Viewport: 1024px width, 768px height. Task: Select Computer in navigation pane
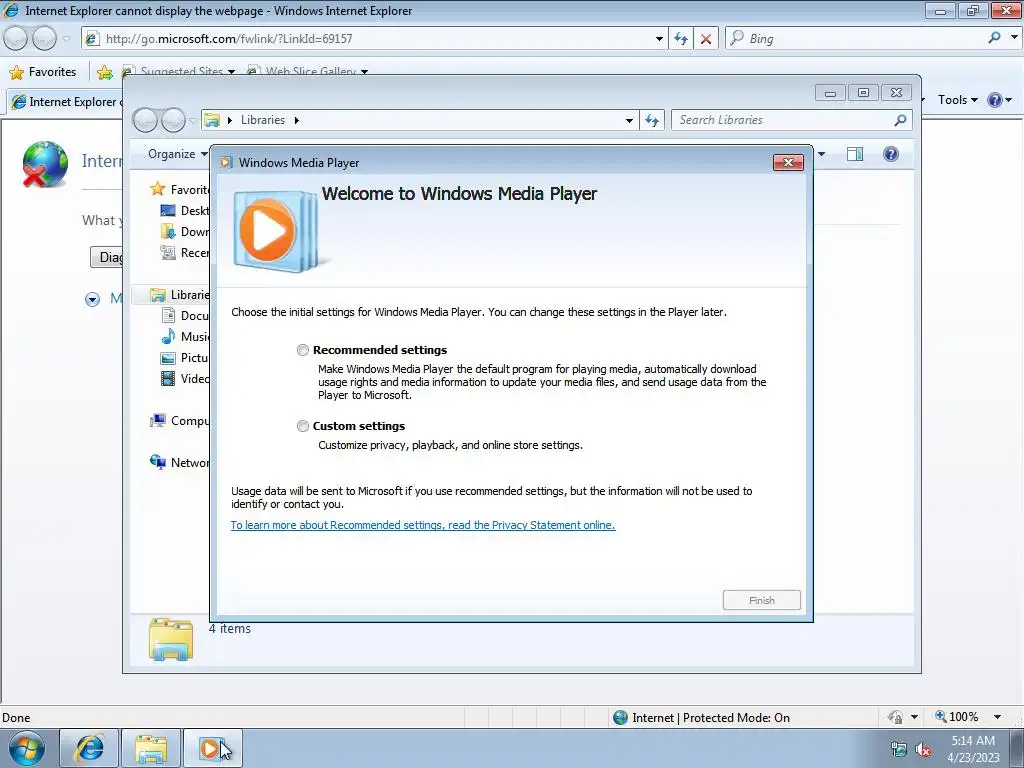click(x=180, y=421)
